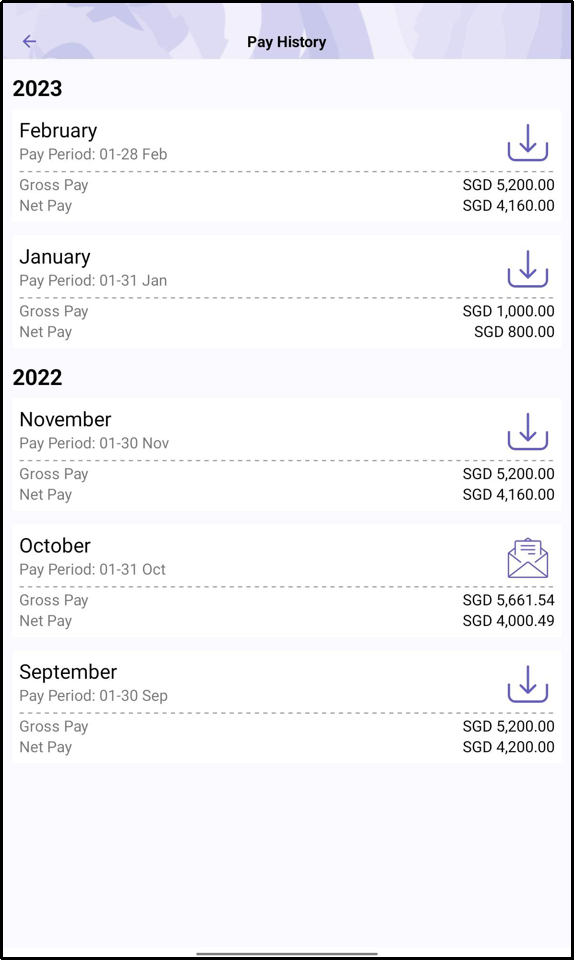575x960 pixels.
Task: Tap January gross pay SGD 1,000.00
Action: tap(508, 311)
